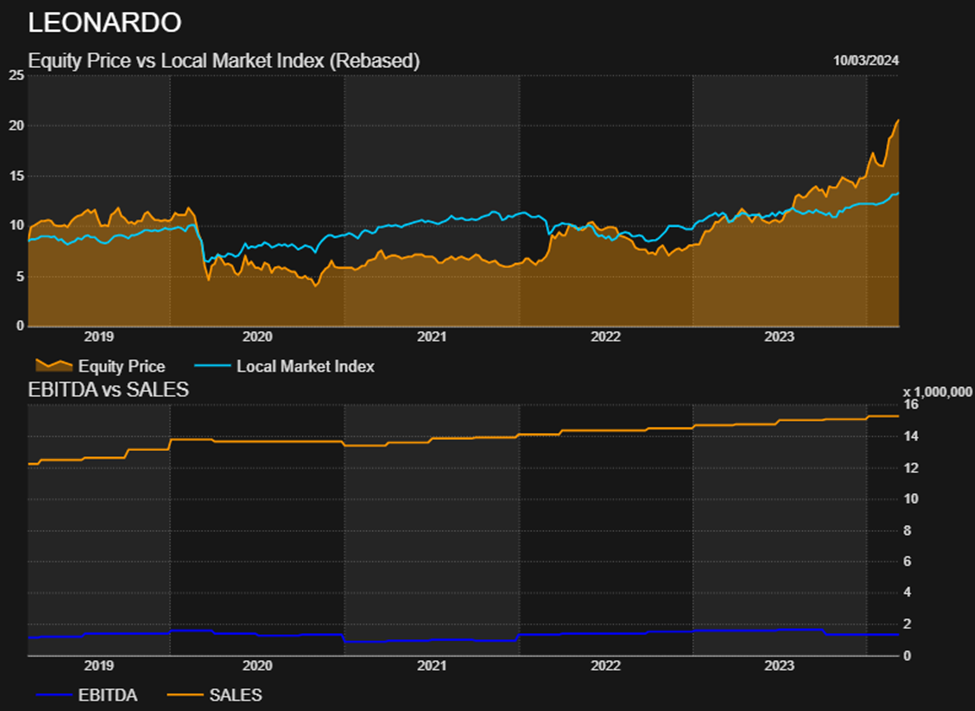Viewport: 975px width, 711px height.
Task: Click the 2020 label on the top chart axis
Action: point(257,337)
